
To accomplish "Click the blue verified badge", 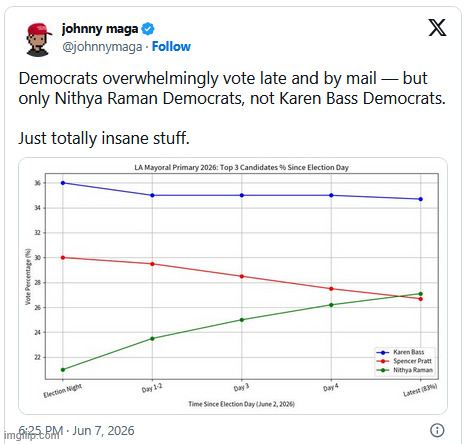I will (x=148, y=29).
